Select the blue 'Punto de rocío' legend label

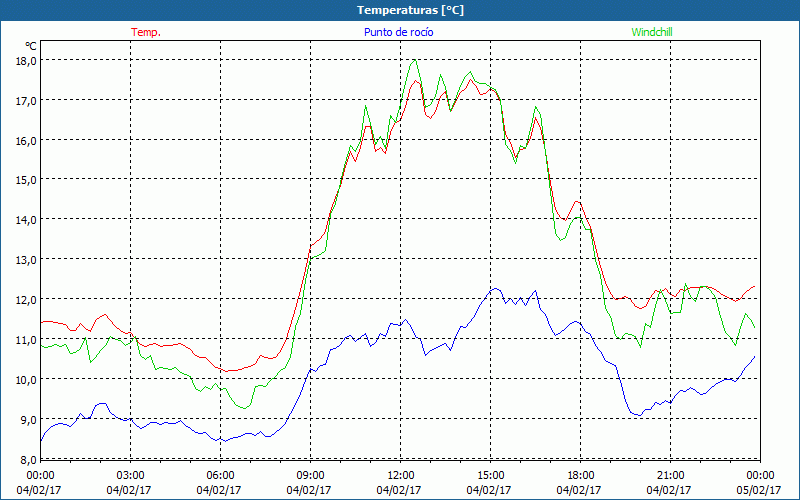398,32
